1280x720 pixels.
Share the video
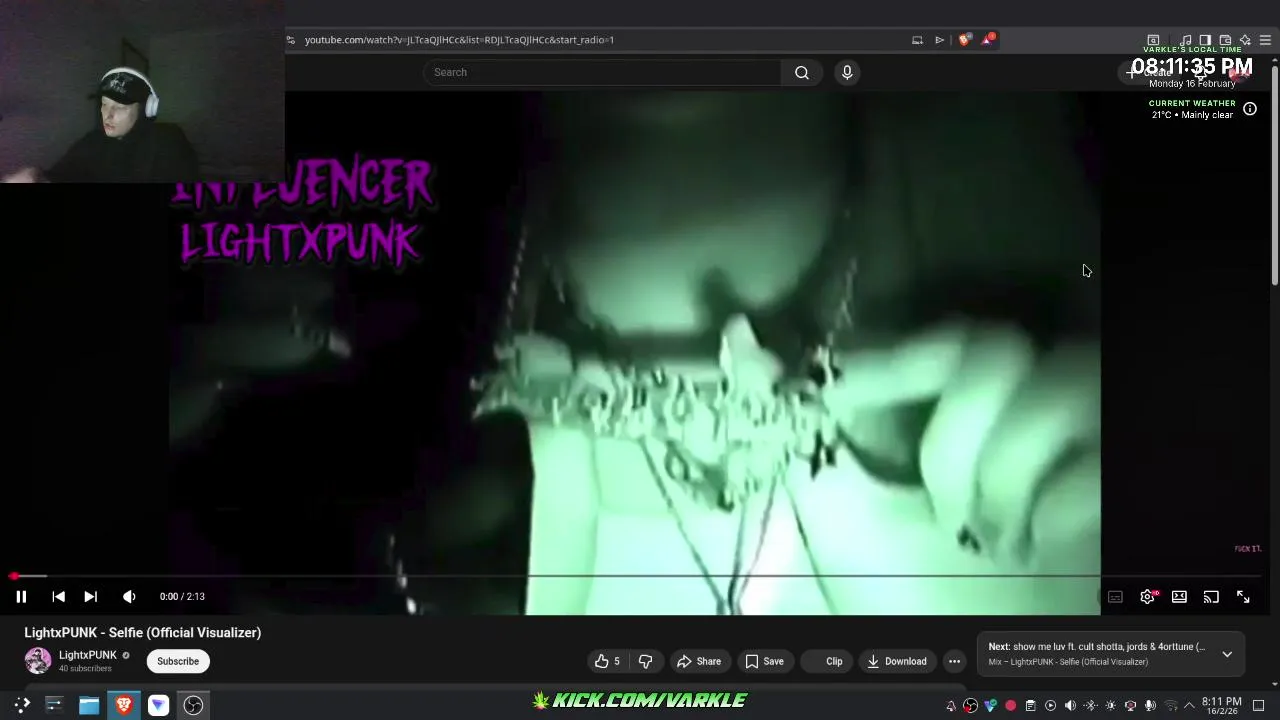699,661
